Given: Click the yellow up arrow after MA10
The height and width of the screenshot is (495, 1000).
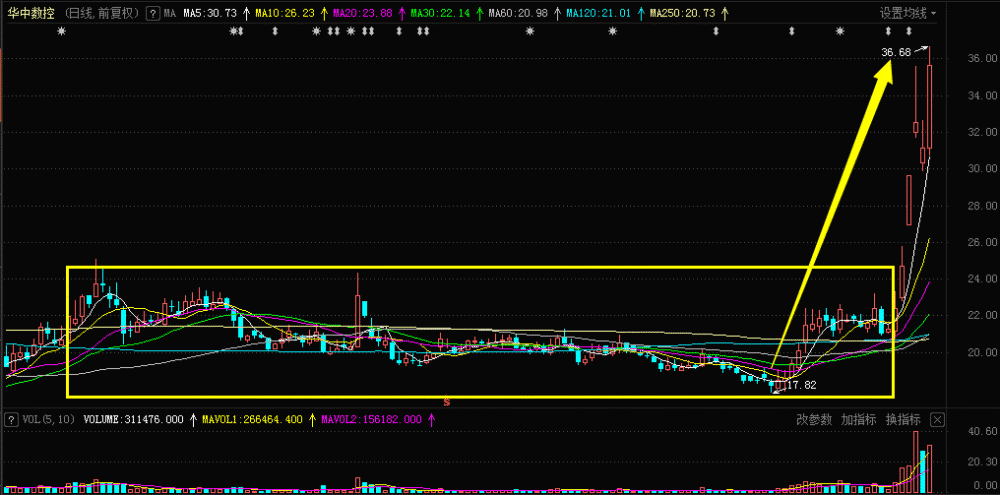Looking at the screenshot, I should (x=324, y=13).
